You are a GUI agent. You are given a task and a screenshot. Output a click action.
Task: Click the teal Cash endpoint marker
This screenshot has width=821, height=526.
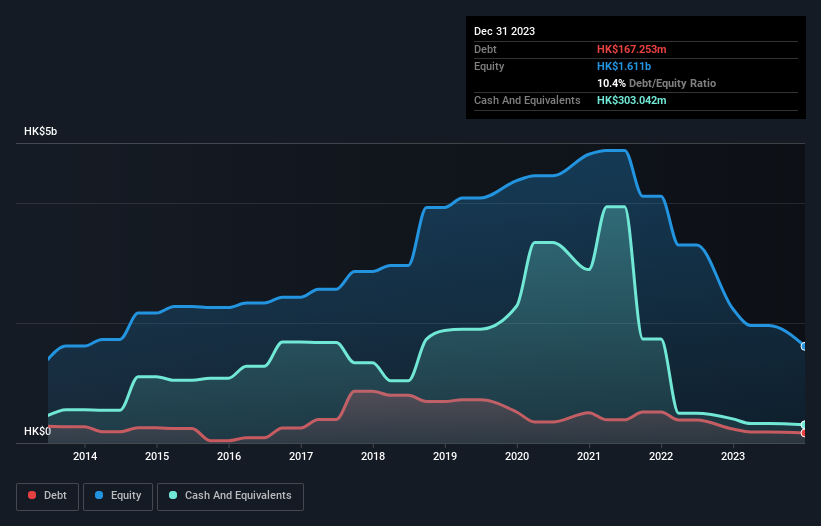(x=804, y=424)
